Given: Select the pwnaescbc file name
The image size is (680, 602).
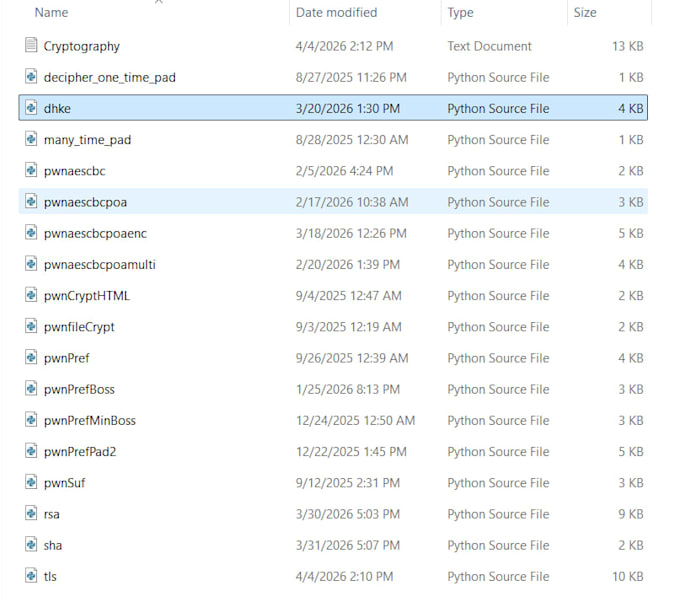Looking at the screenshot, I should (75, 171).
